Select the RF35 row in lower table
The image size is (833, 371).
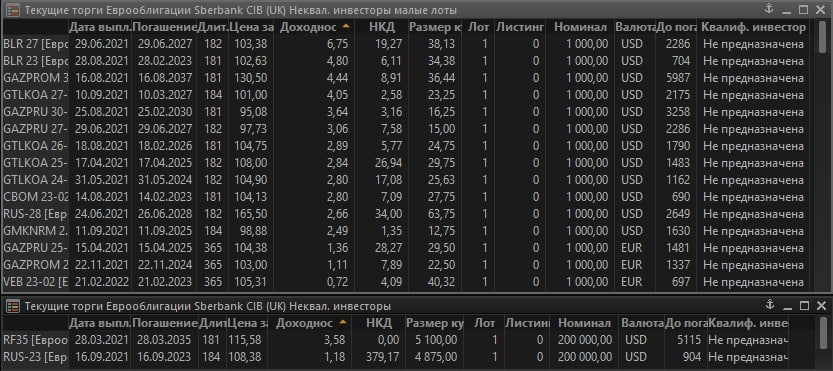pos(396,340)
